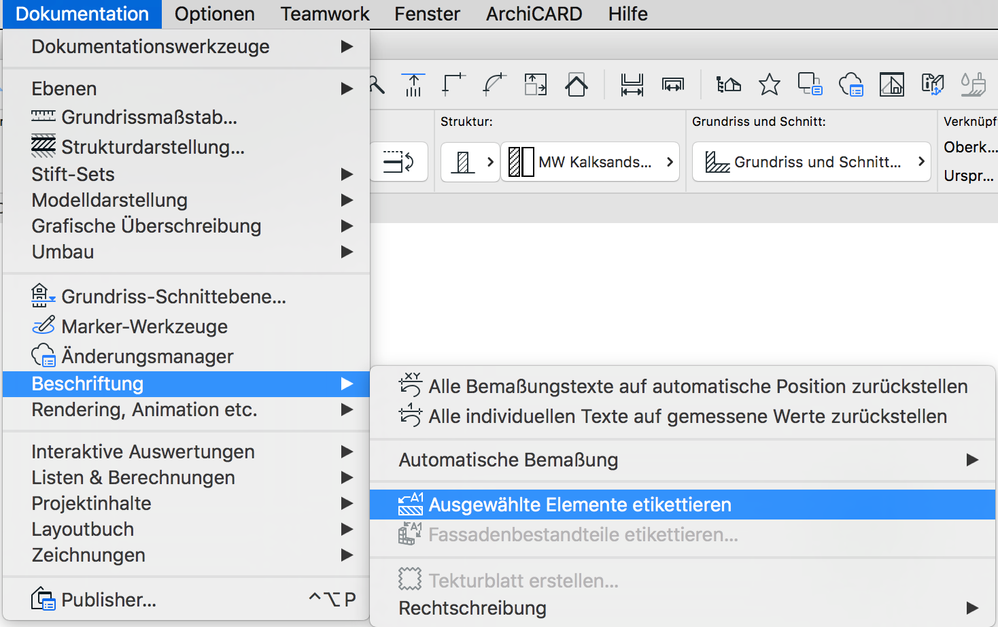Click the geometry flip button with arrows
Viewport: 998px width, 627px height.
tap(399, 162)
